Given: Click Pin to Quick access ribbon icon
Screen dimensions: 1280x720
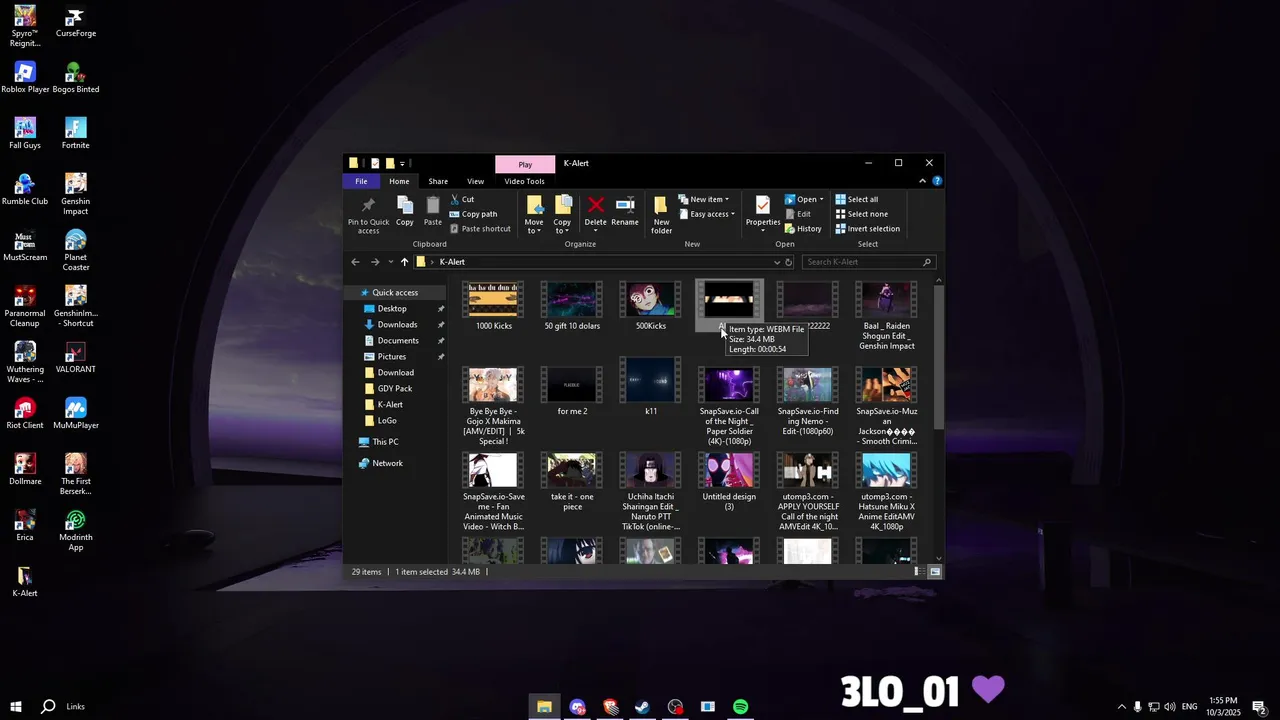Looking at the screenshot, I should click(x=368, y=214).
